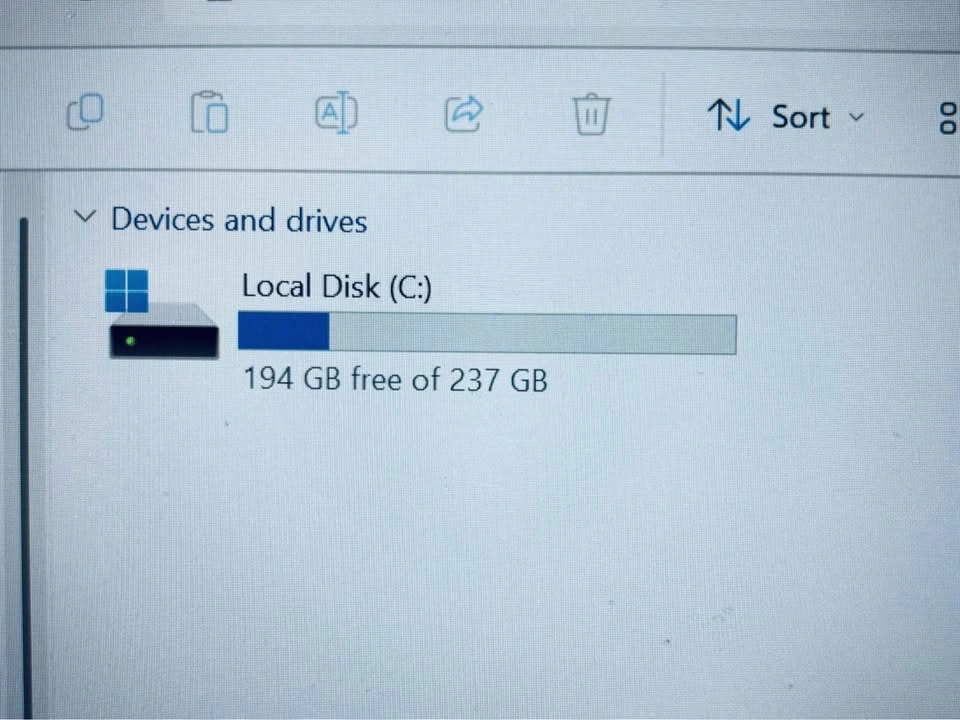Open the View options icon beside Sort
The height and width of the screenshot is (720, 960).
pos(948,118)
